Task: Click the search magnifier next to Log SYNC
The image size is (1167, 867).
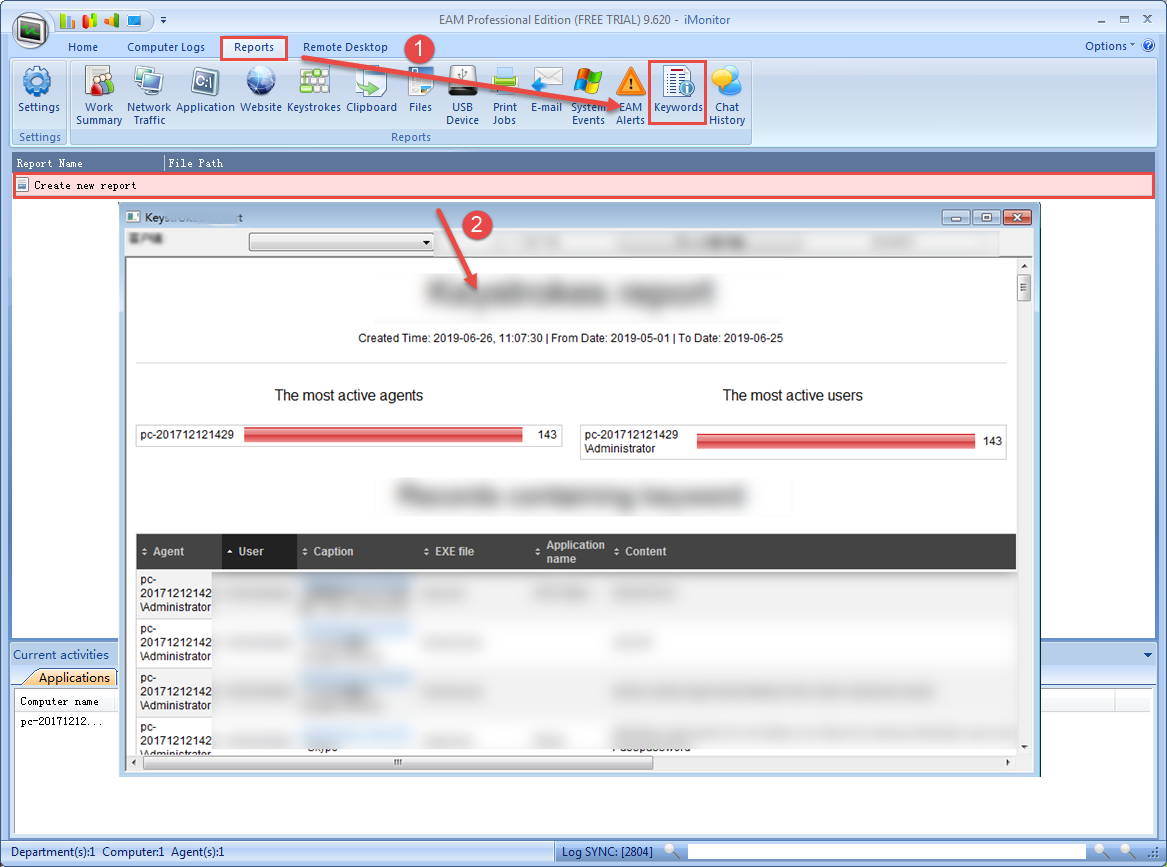Action: 672,851
